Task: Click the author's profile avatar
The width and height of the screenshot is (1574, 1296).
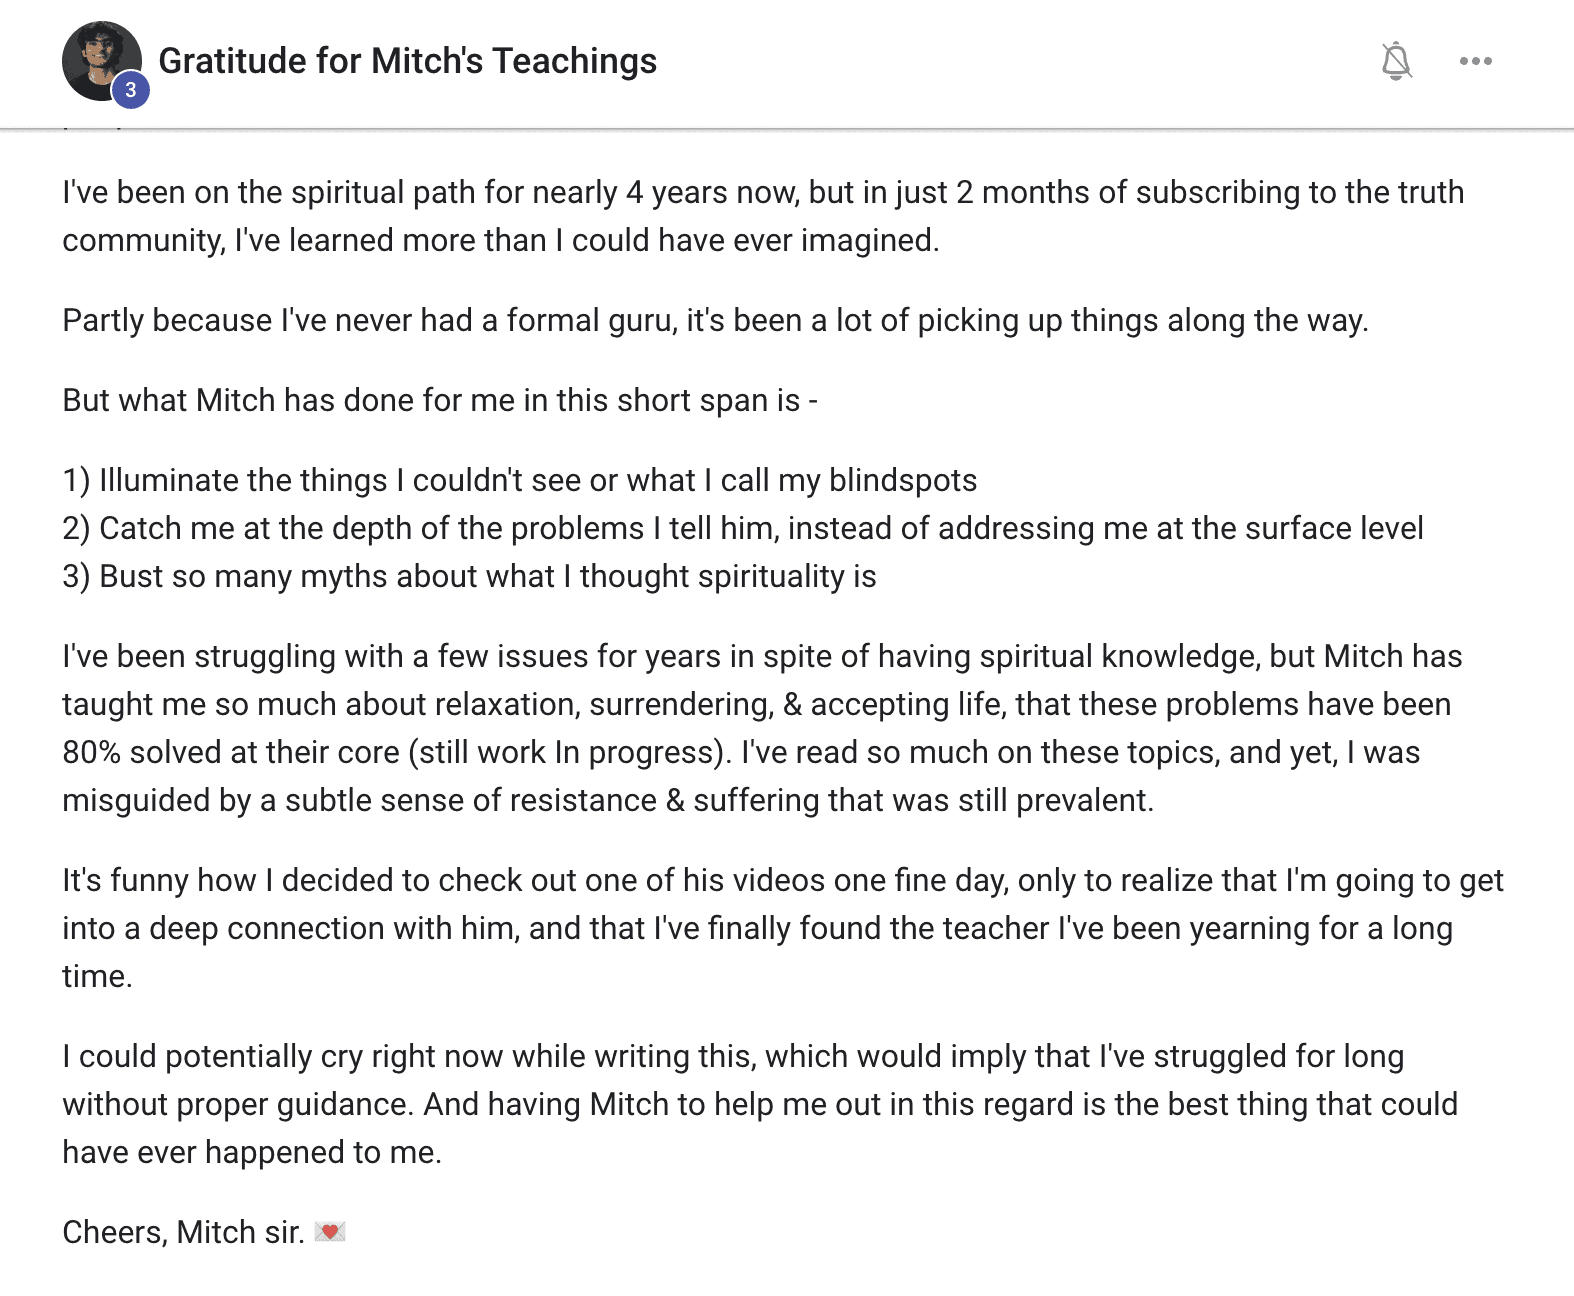Action: [x=100, y=59]
